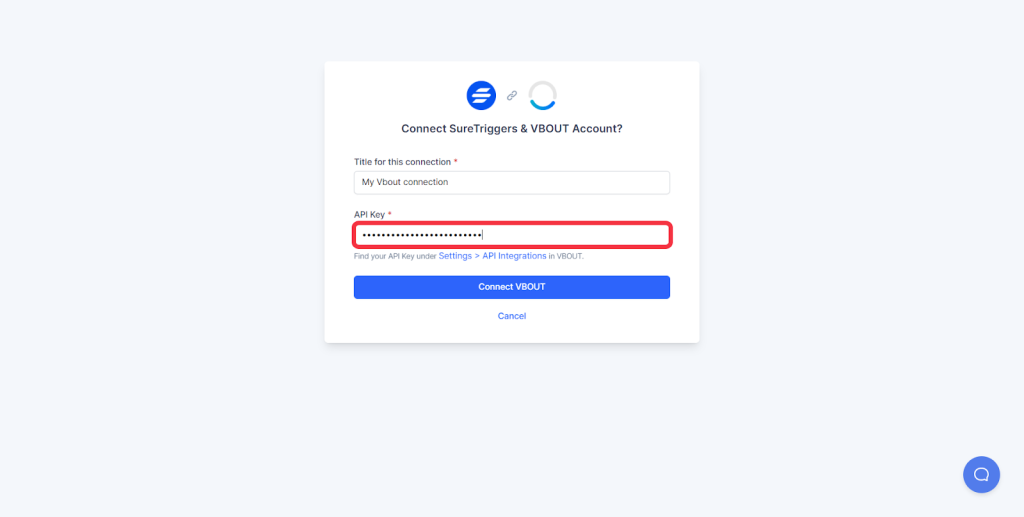This screenshot has height=517, width=1024.
Task: Click the word 'Account?' in the heading
Action: [597, 129]
